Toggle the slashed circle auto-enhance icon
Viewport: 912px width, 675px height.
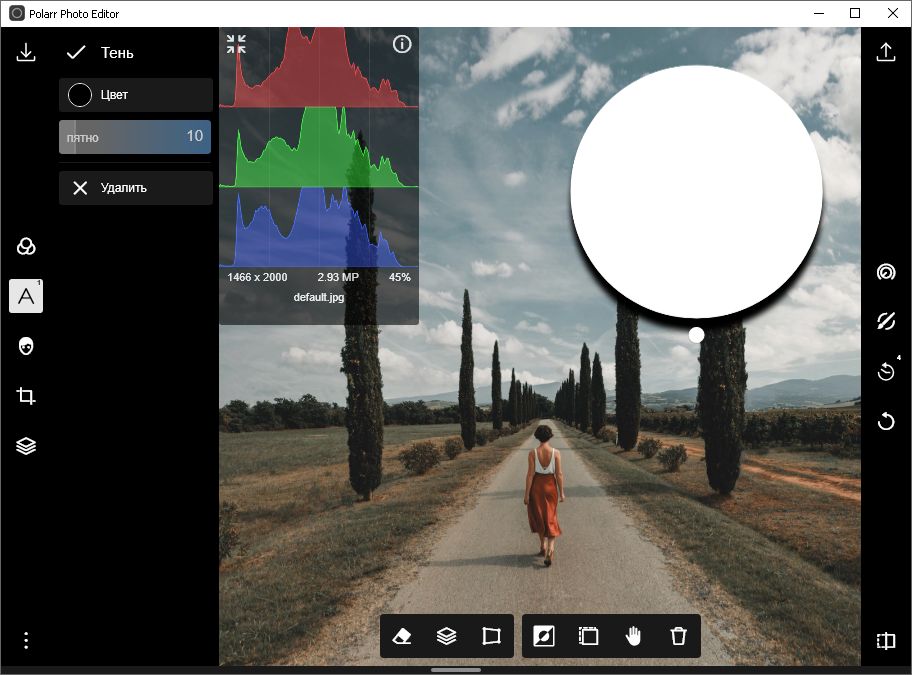click(x=886, y=321)
